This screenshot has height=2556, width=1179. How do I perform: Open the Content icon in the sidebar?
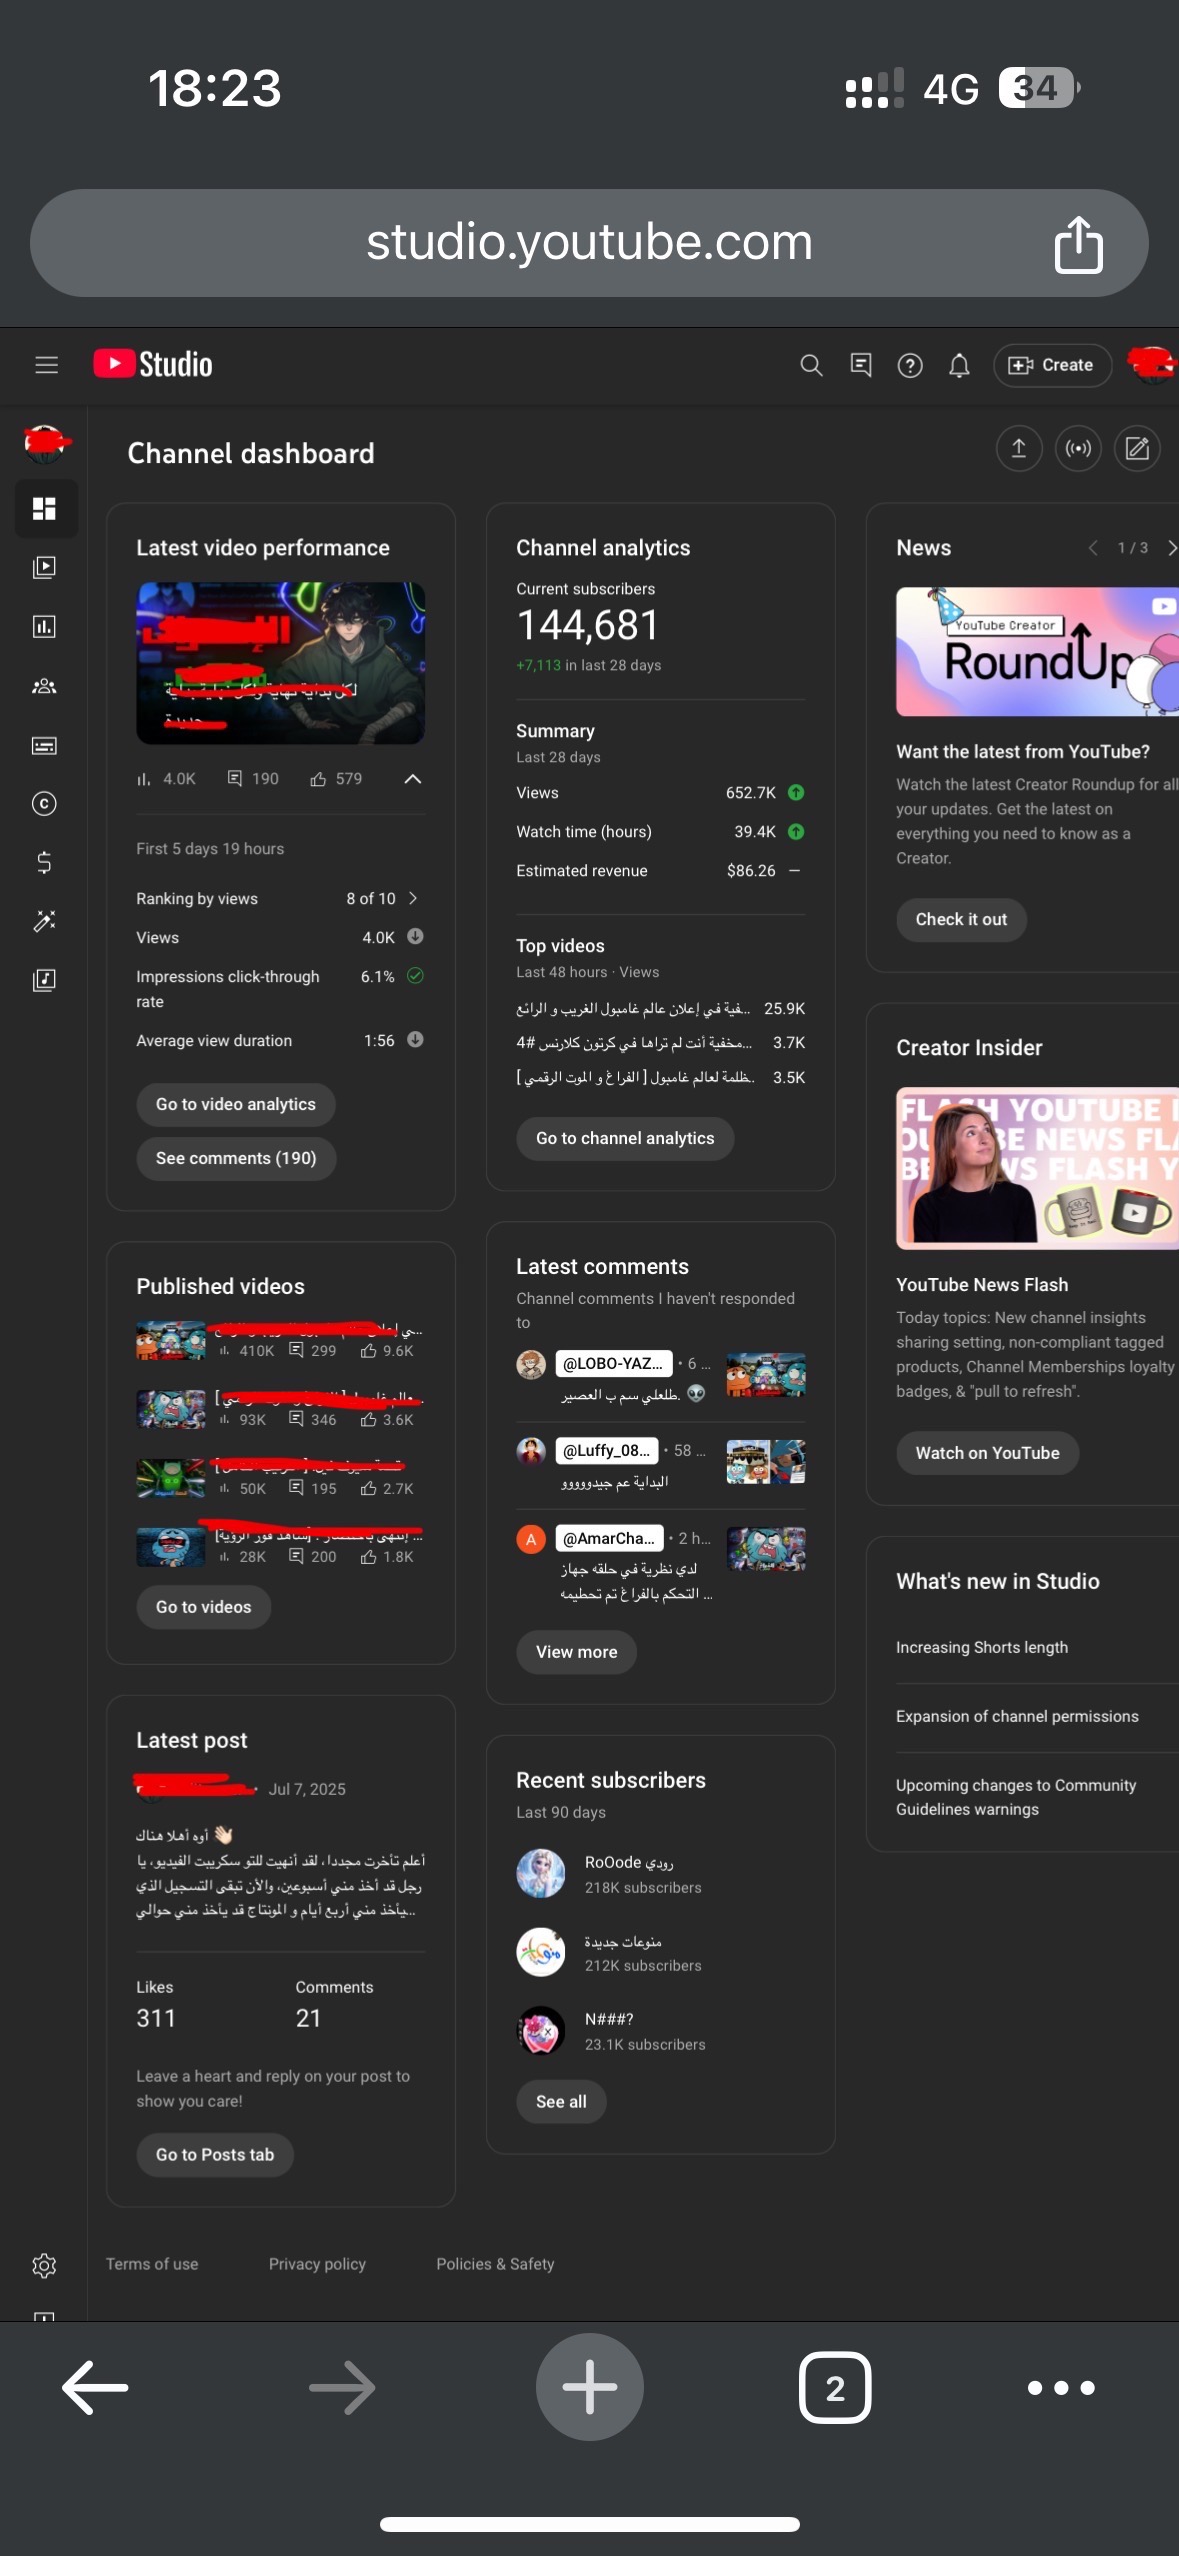pos(45,568)
